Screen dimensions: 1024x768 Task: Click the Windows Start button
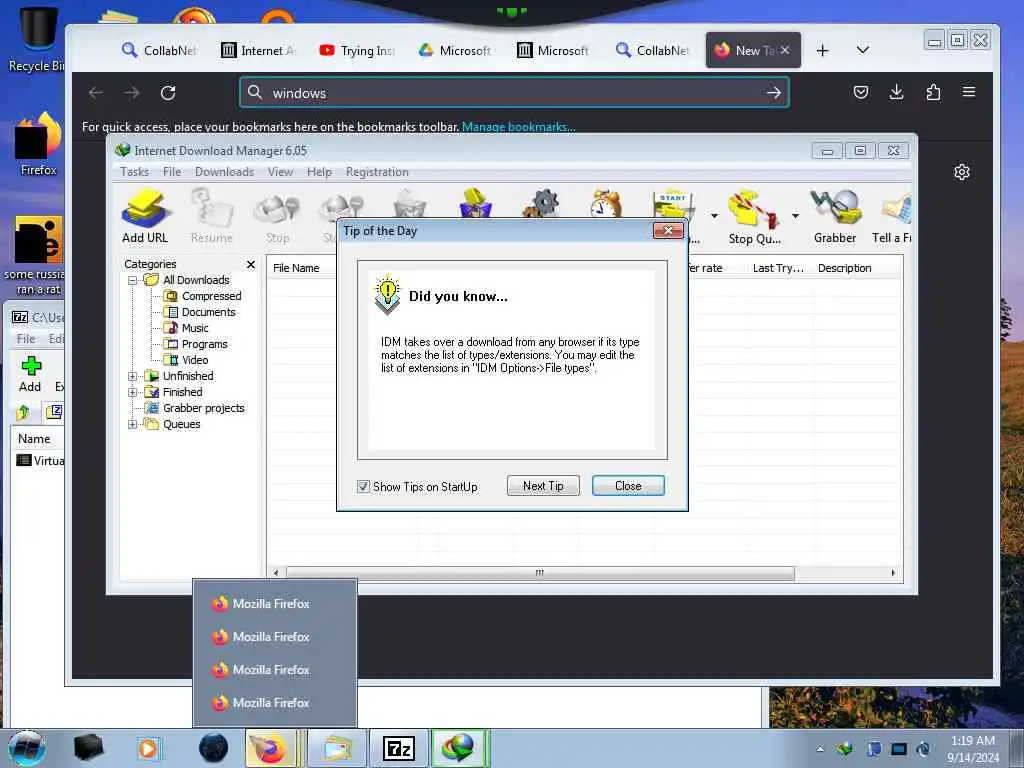pyautogui.click(x=27, y=748)
